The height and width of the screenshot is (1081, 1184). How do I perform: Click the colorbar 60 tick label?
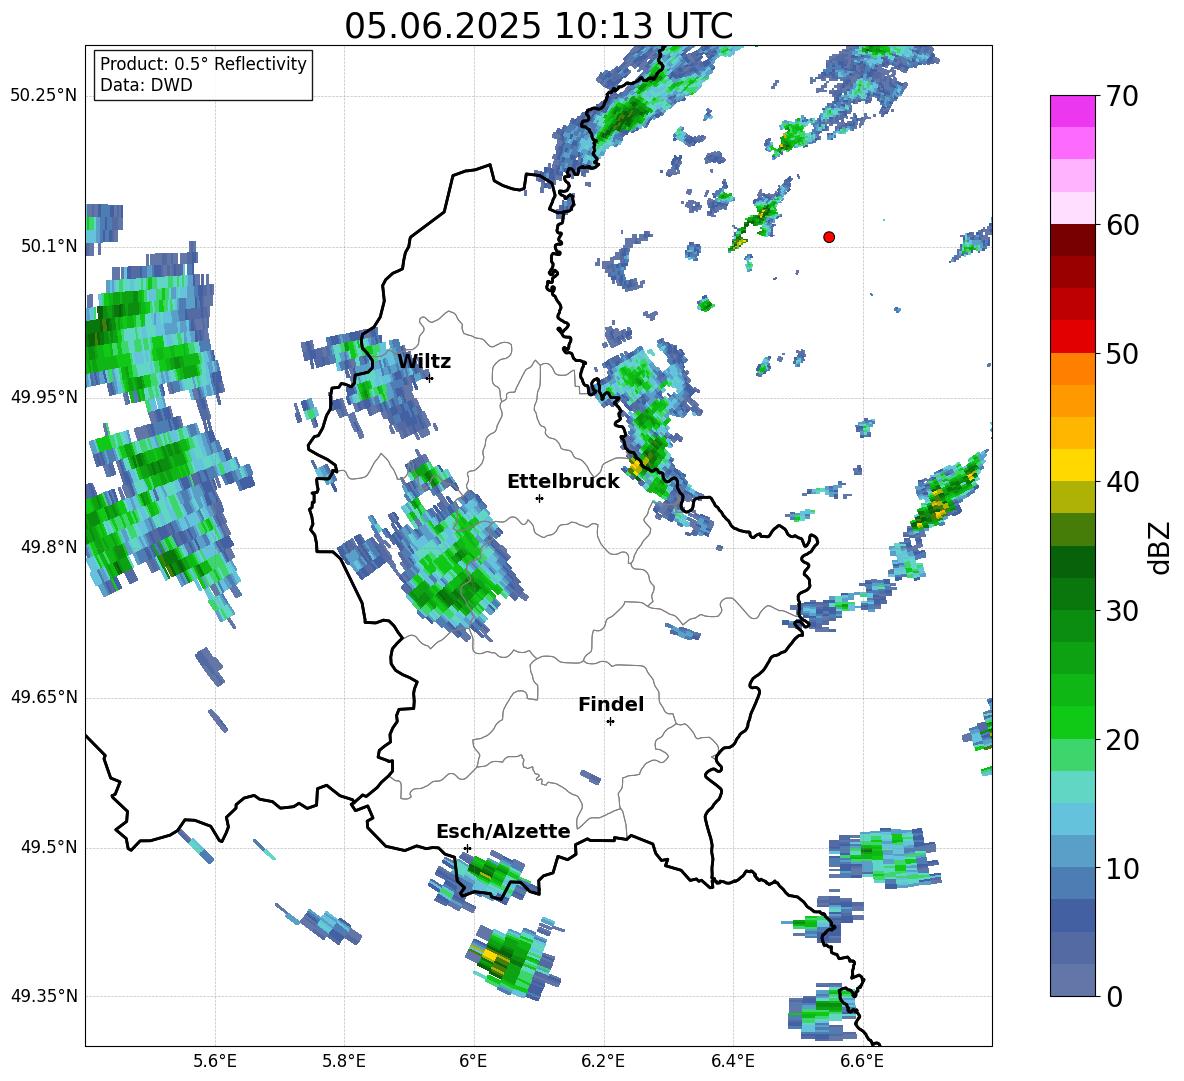click(x=1122, y=225)
